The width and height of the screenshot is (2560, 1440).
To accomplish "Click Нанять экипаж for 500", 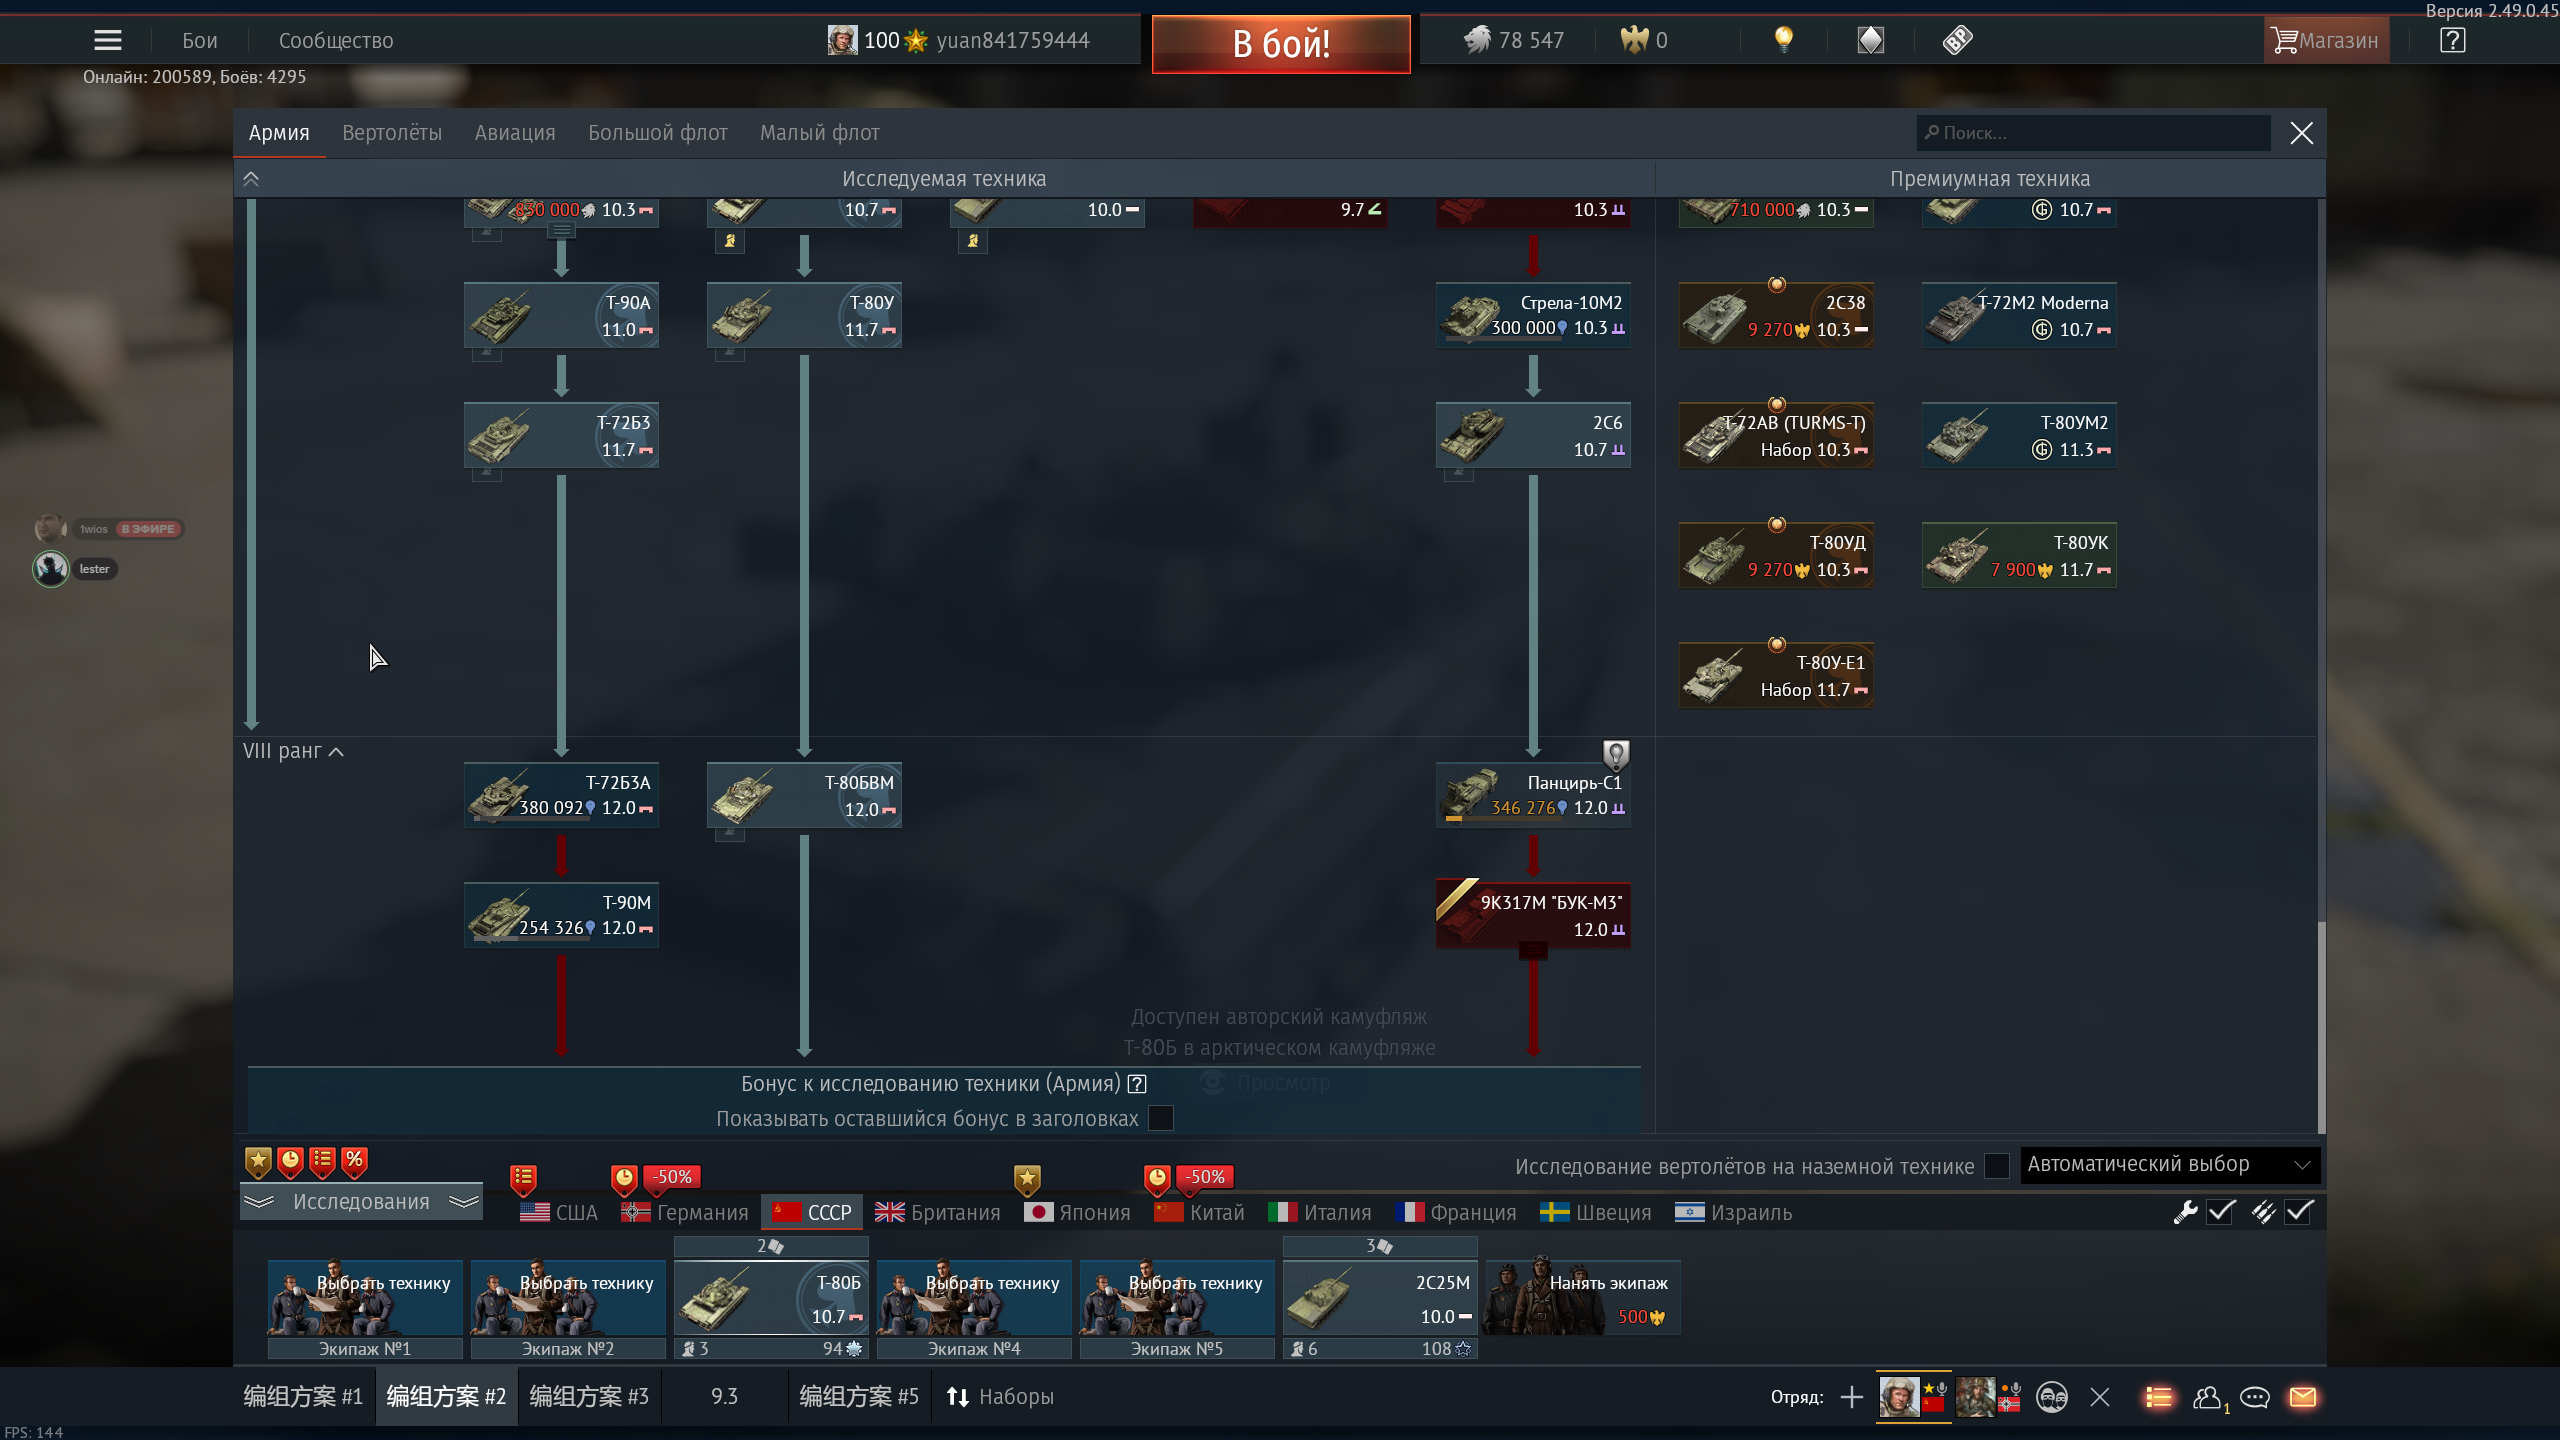I will tap(1582, 1298).
